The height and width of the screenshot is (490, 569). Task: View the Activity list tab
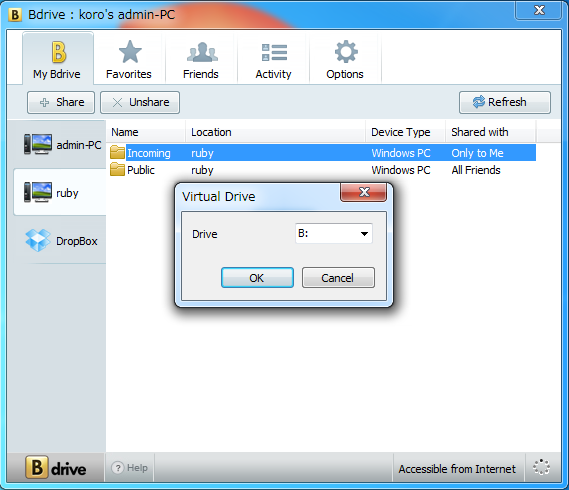(273, 58)
